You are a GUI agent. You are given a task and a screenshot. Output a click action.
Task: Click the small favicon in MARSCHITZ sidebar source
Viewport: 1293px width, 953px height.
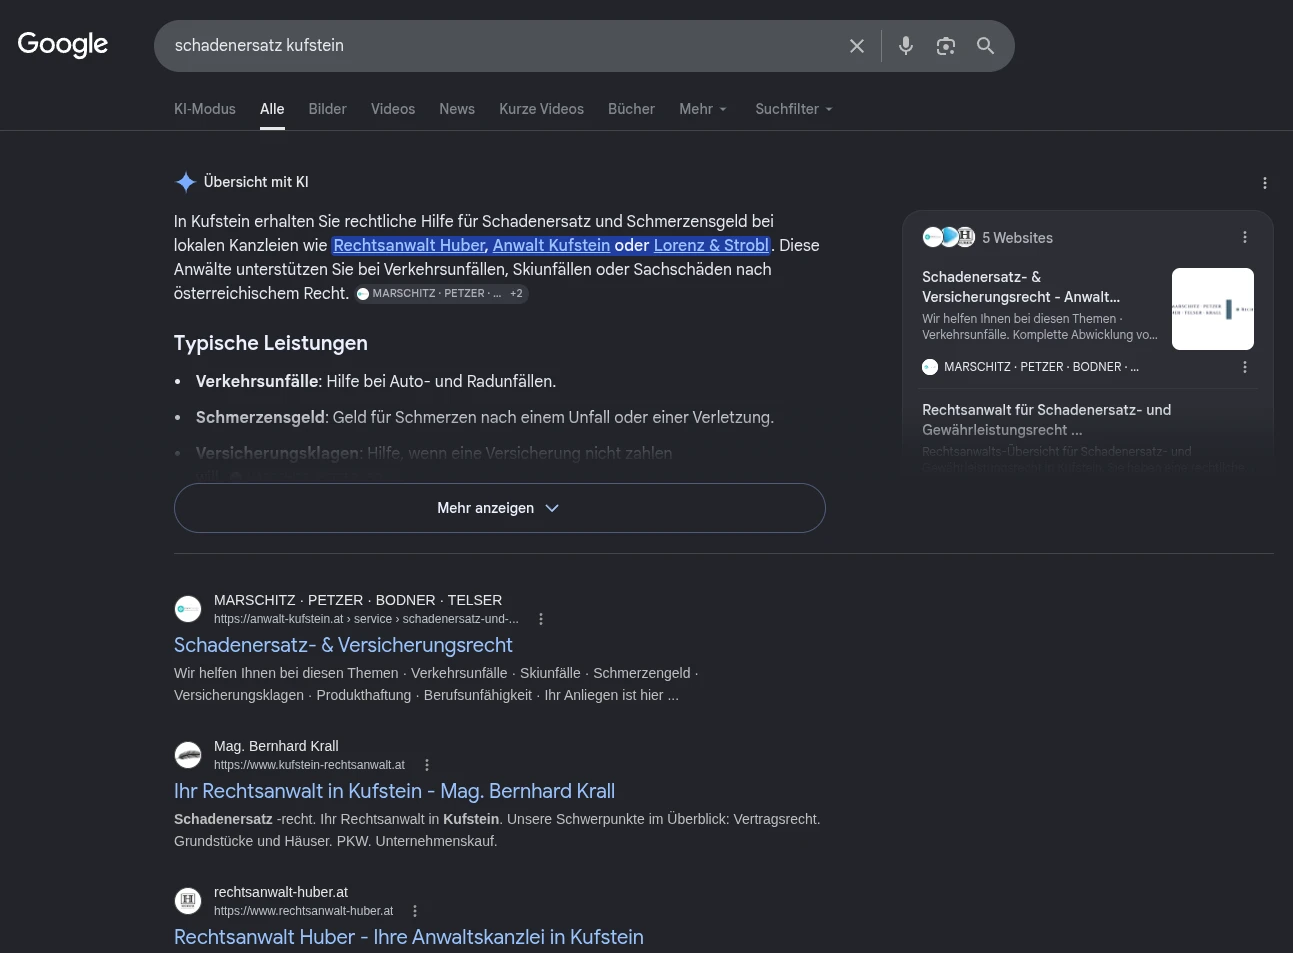coord(930,367)
